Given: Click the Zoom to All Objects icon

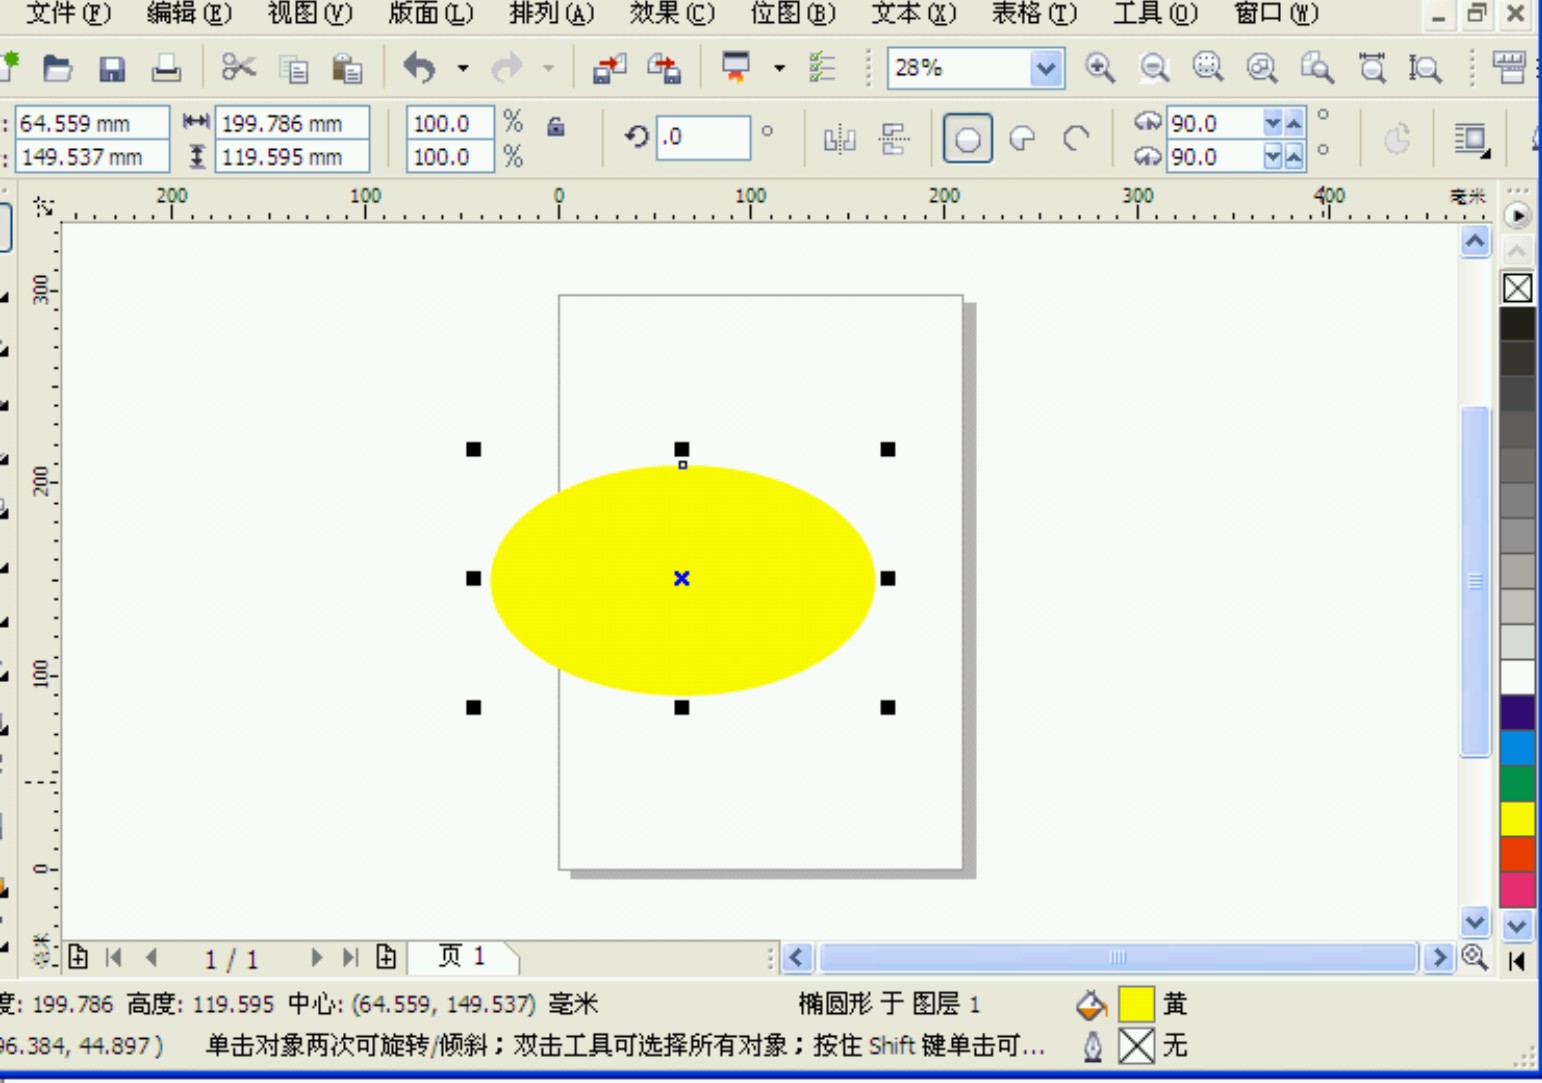Looking at the screenshot, I should 1262,68.
